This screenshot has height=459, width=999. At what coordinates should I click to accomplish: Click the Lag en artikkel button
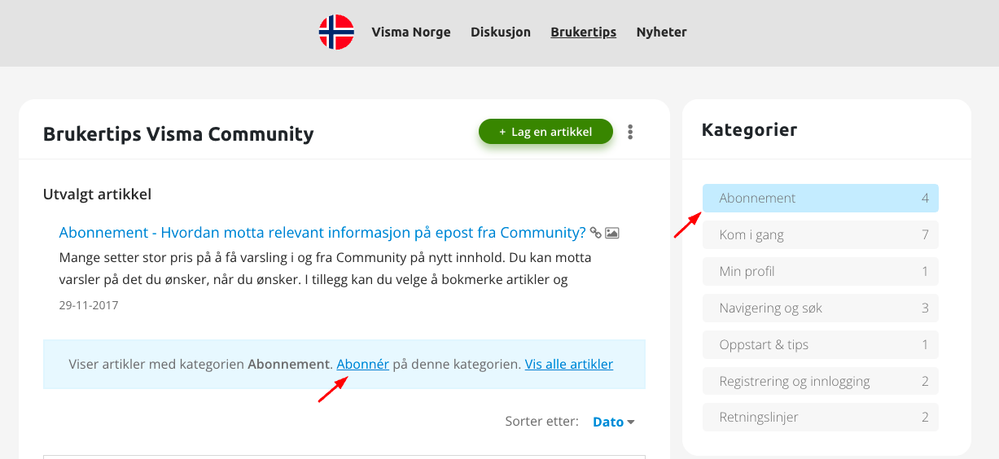pyautogui.click(x=546, y=132)
